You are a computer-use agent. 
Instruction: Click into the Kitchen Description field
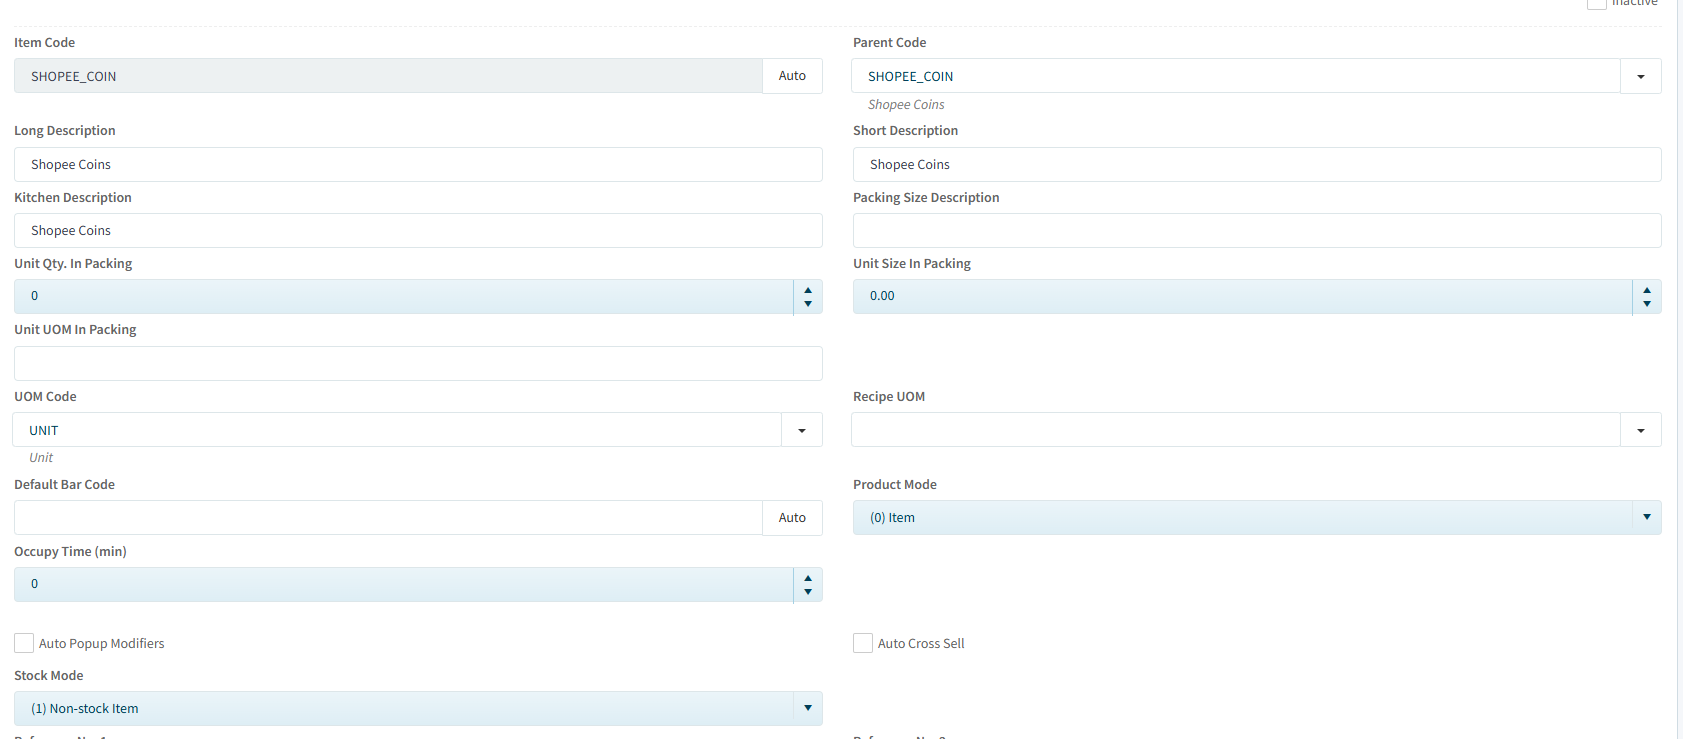coord(418,231)
